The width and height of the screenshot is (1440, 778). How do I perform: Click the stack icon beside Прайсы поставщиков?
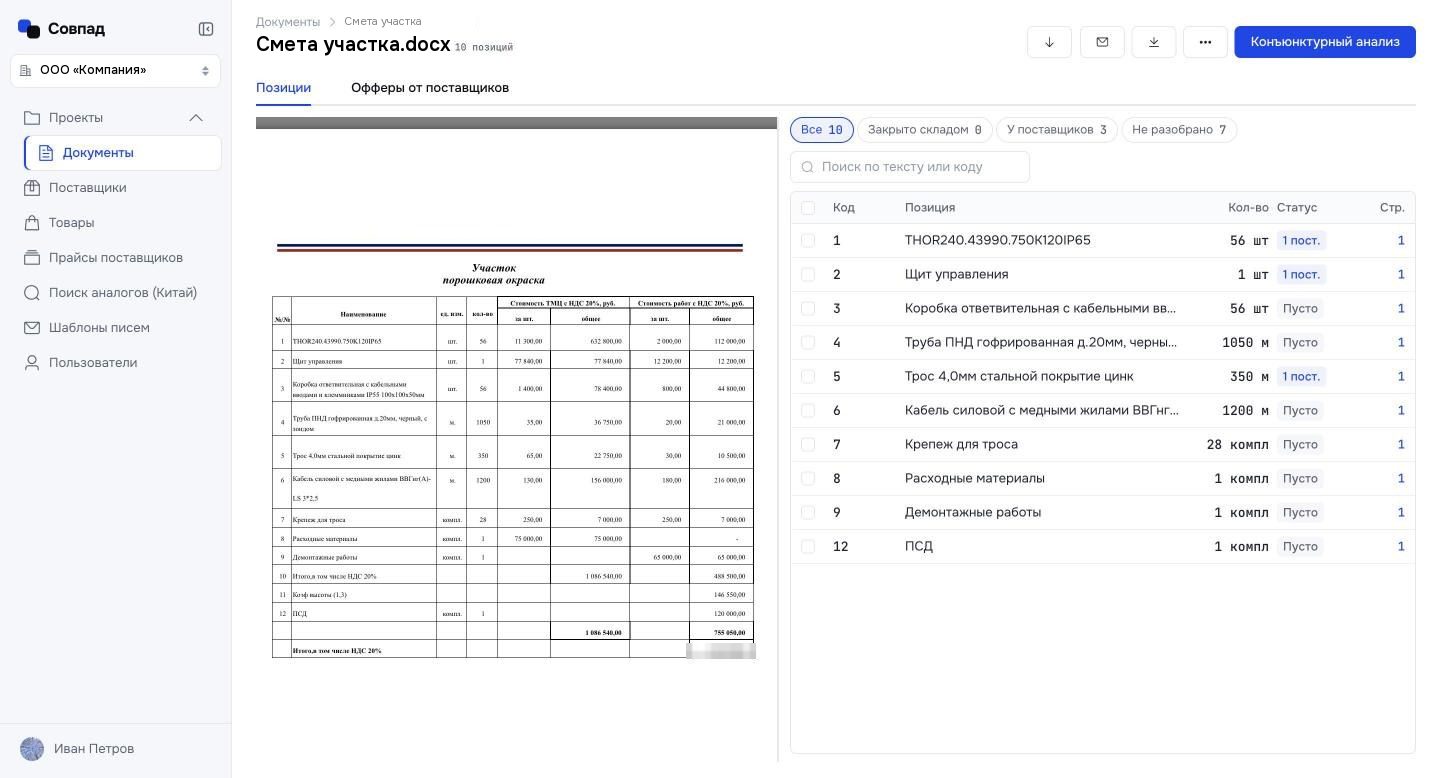[x=32, y=258]
